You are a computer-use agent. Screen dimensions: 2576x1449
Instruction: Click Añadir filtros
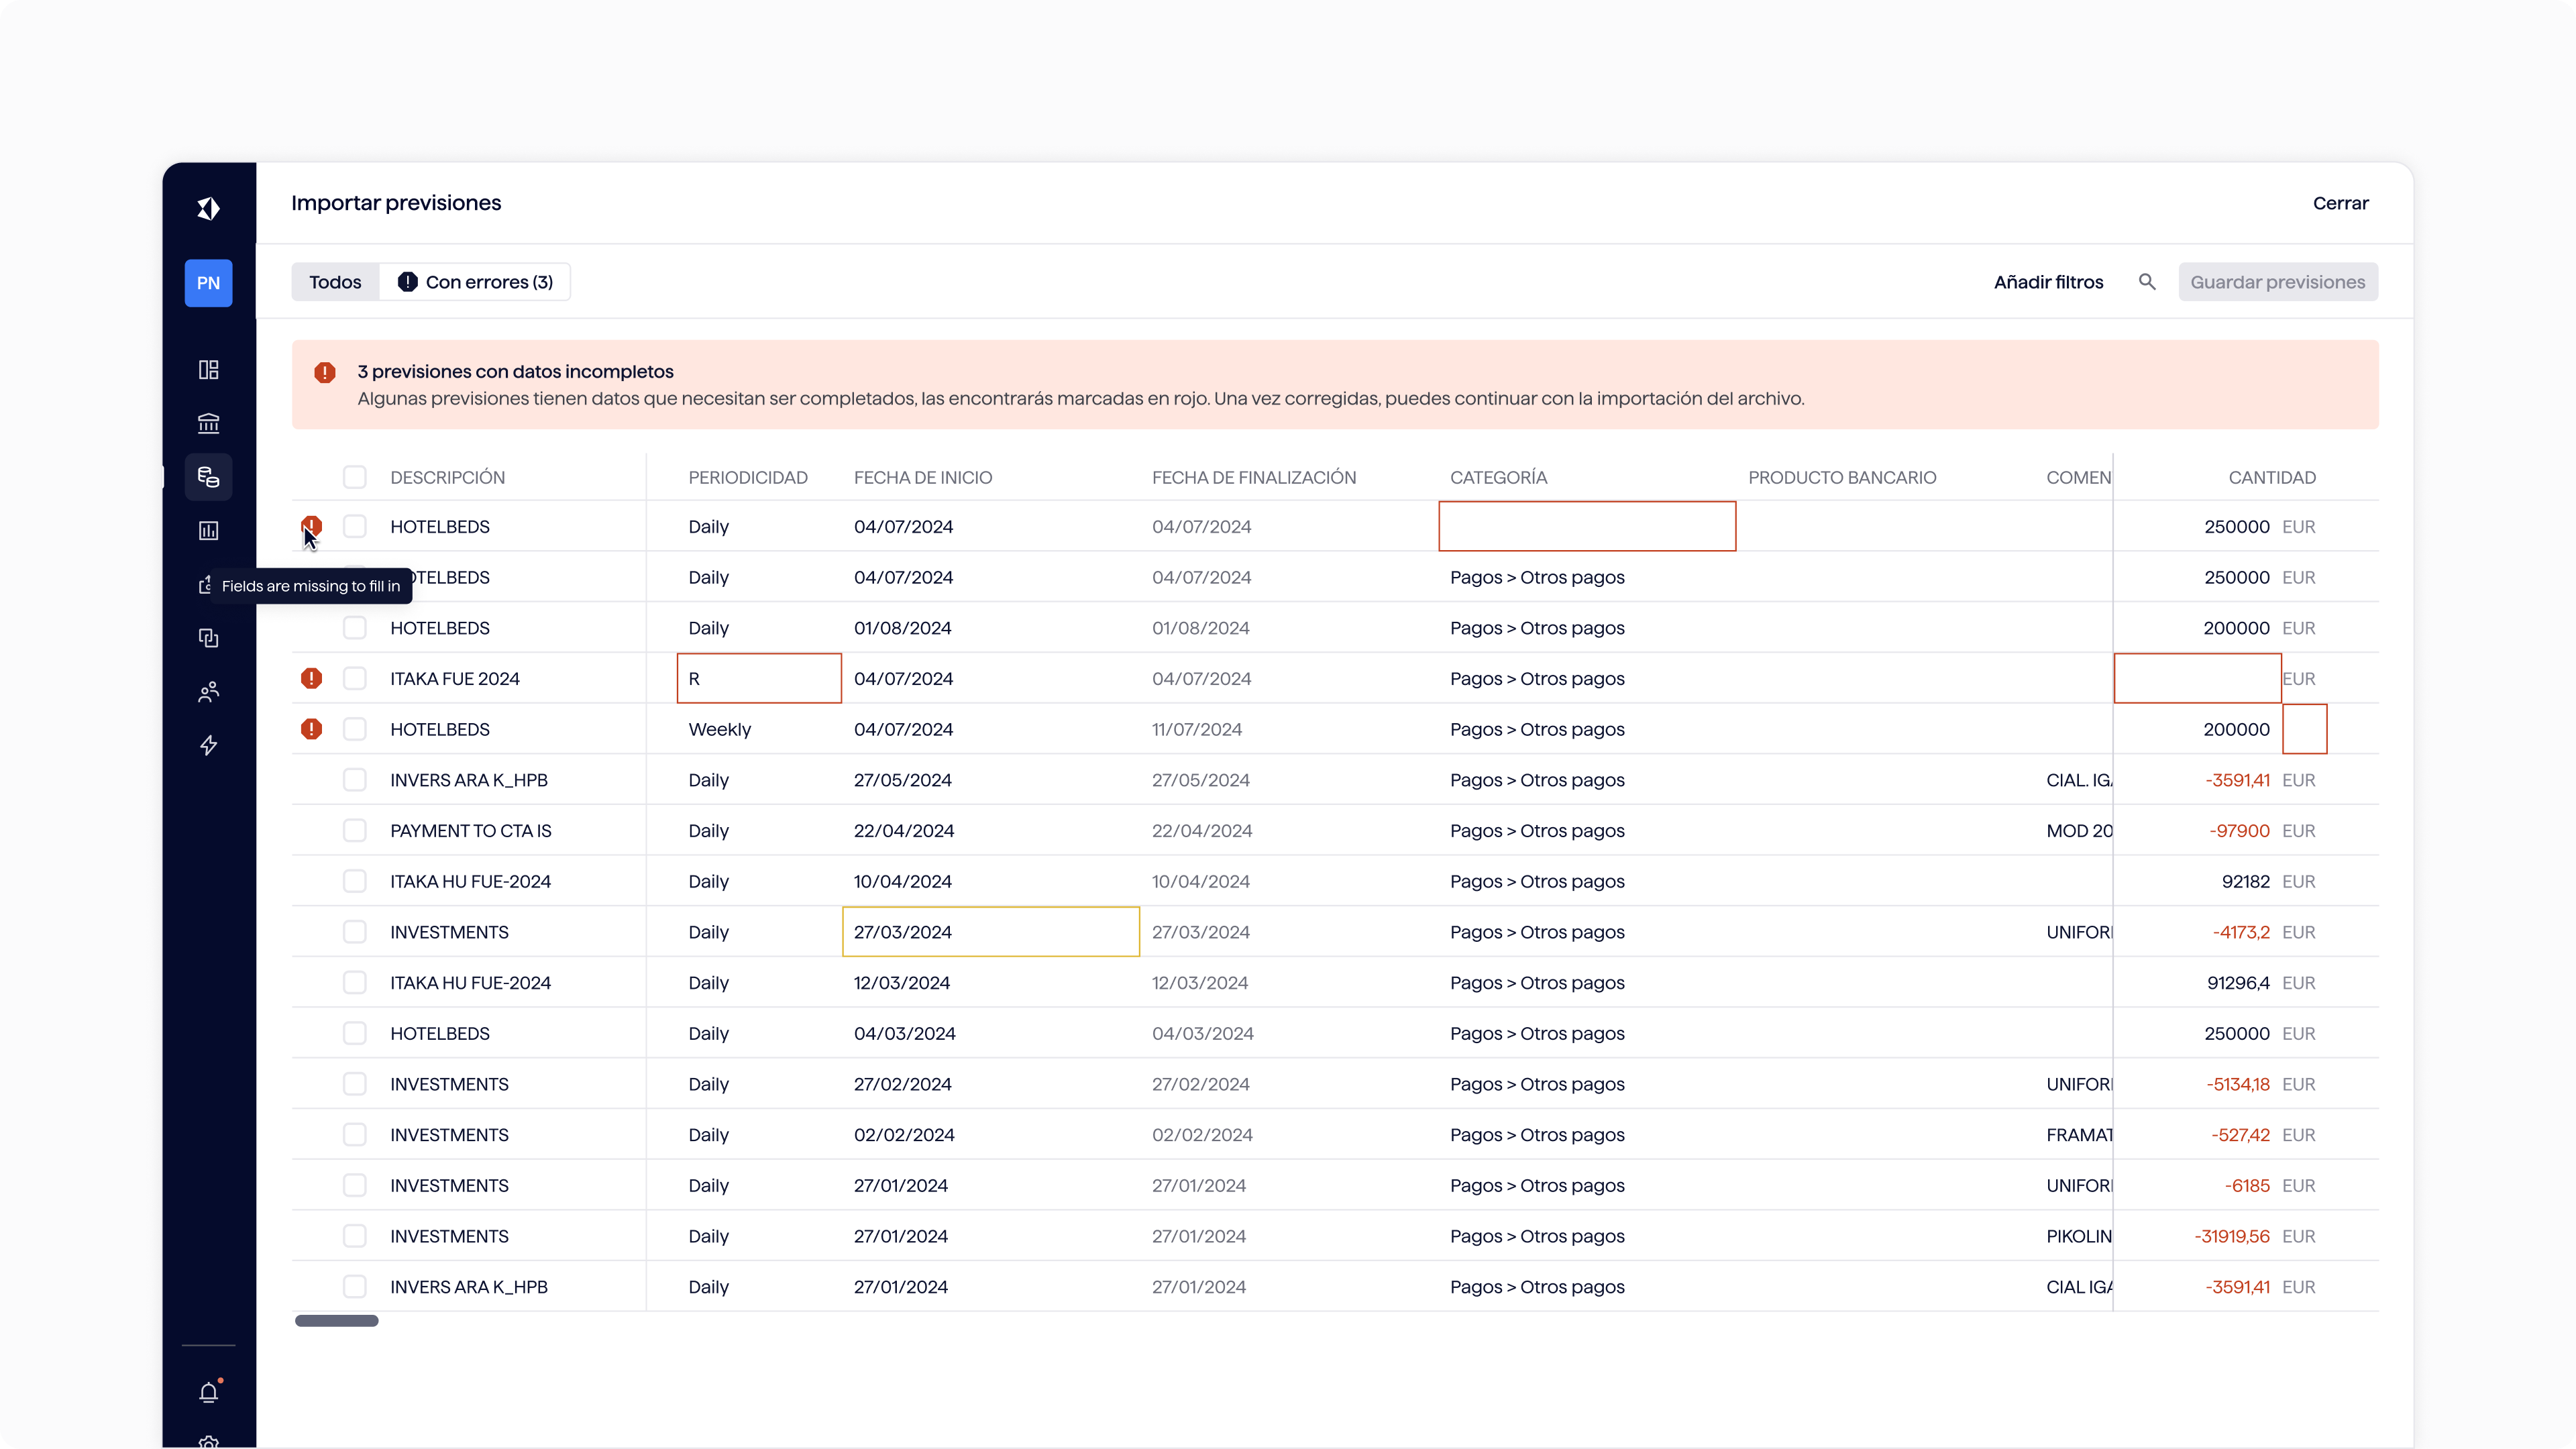click(x=2048, y=282)
